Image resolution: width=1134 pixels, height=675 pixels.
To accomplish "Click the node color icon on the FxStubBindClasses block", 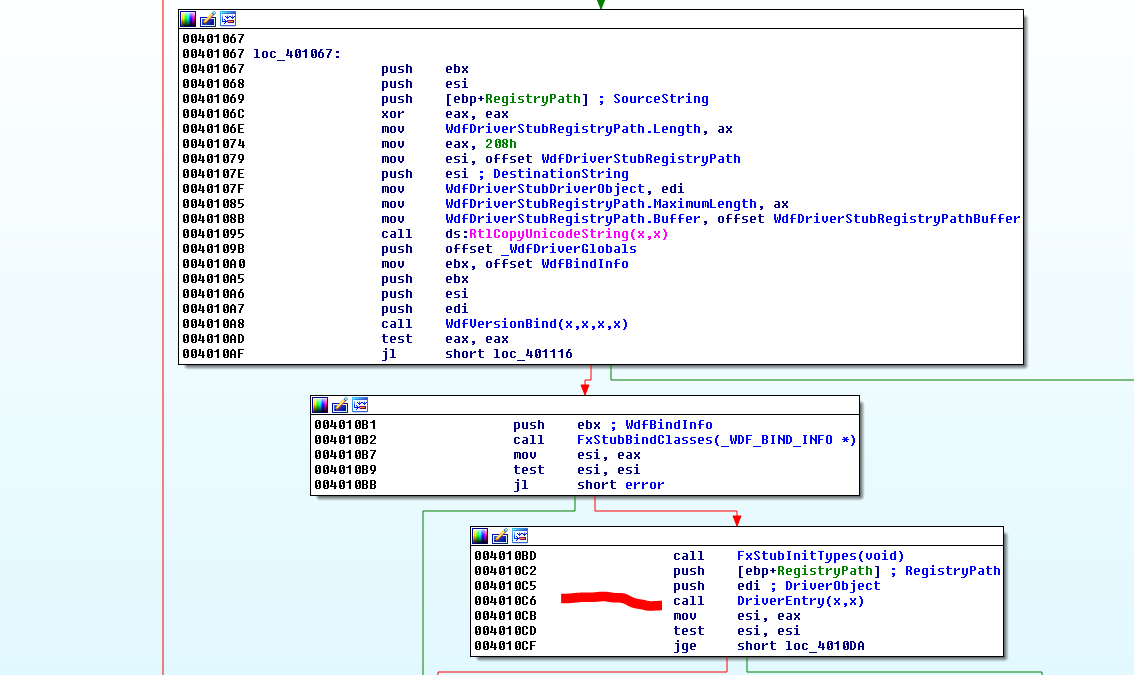I will click(320, 405).
